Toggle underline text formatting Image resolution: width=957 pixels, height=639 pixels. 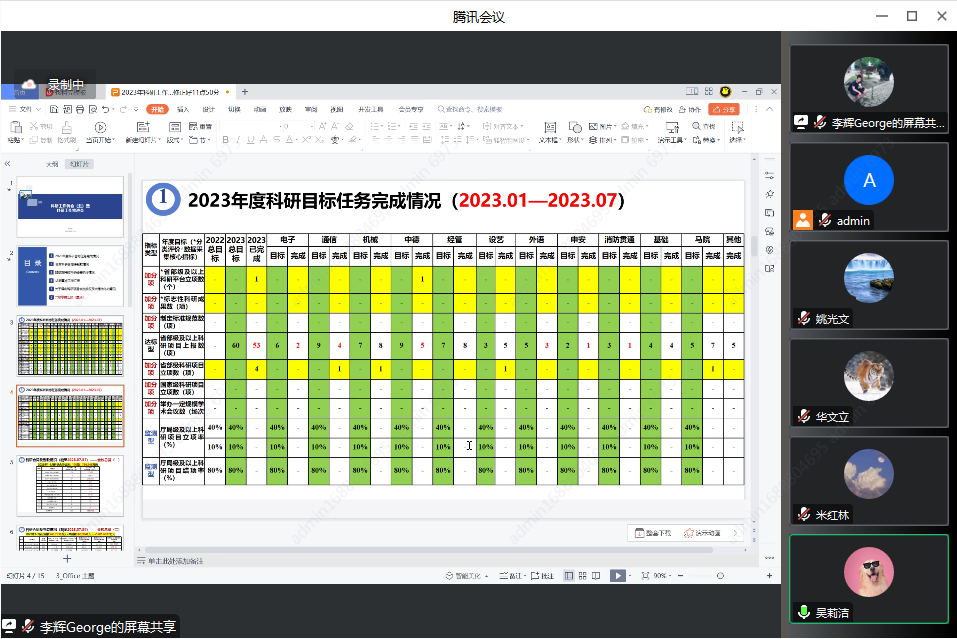tap(251, 140)
